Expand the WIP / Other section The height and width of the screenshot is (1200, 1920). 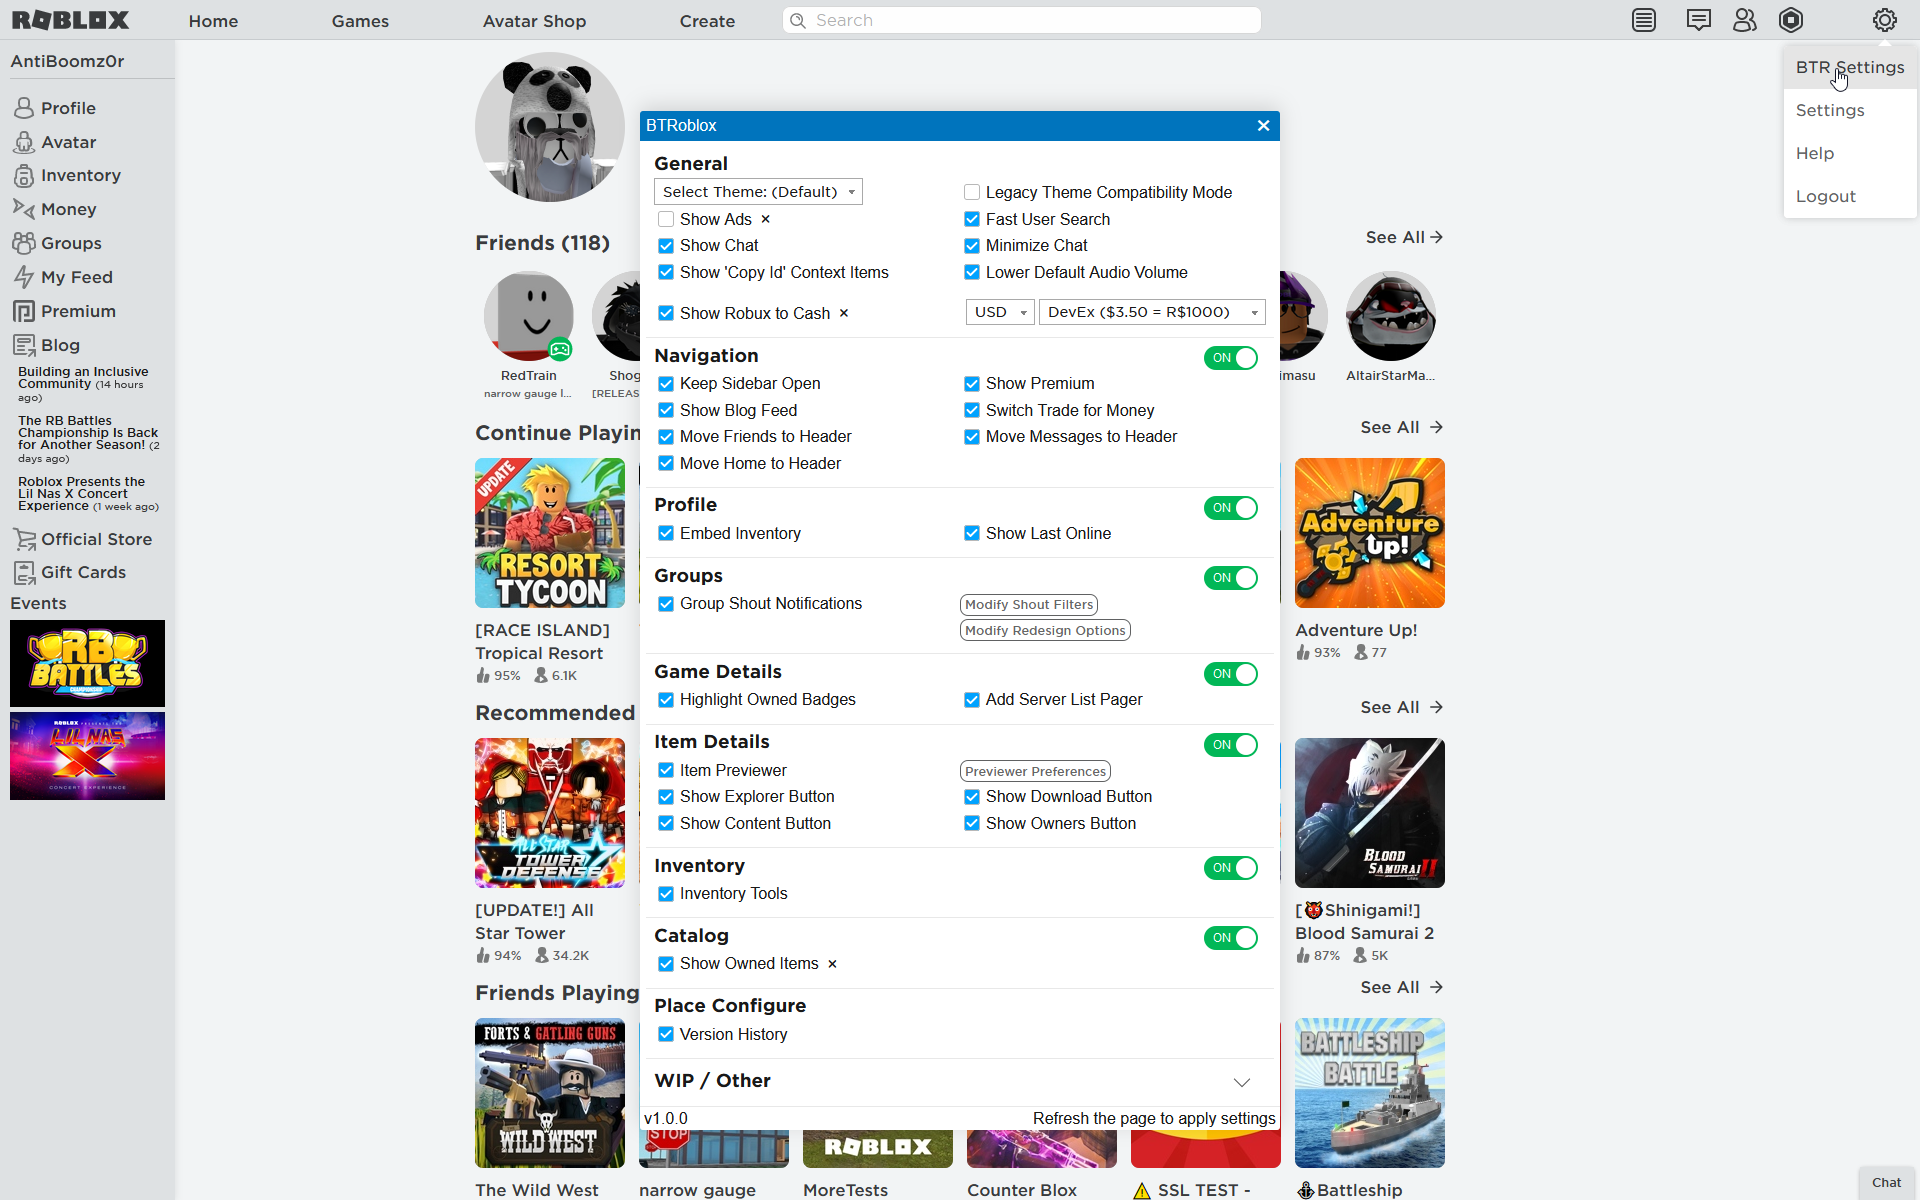[x=1240, y=1081]
